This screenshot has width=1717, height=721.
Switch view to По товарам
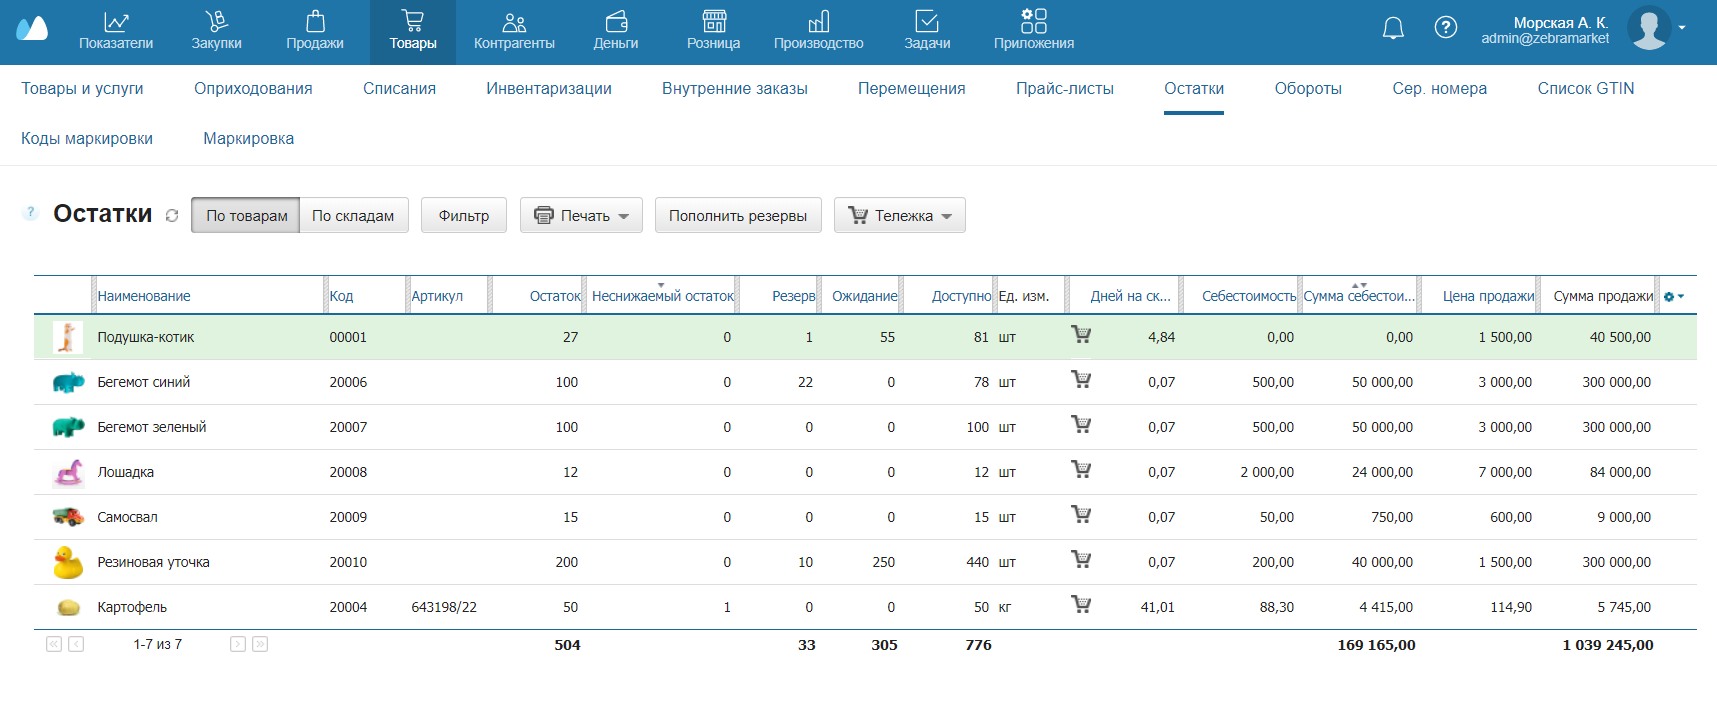246,216
